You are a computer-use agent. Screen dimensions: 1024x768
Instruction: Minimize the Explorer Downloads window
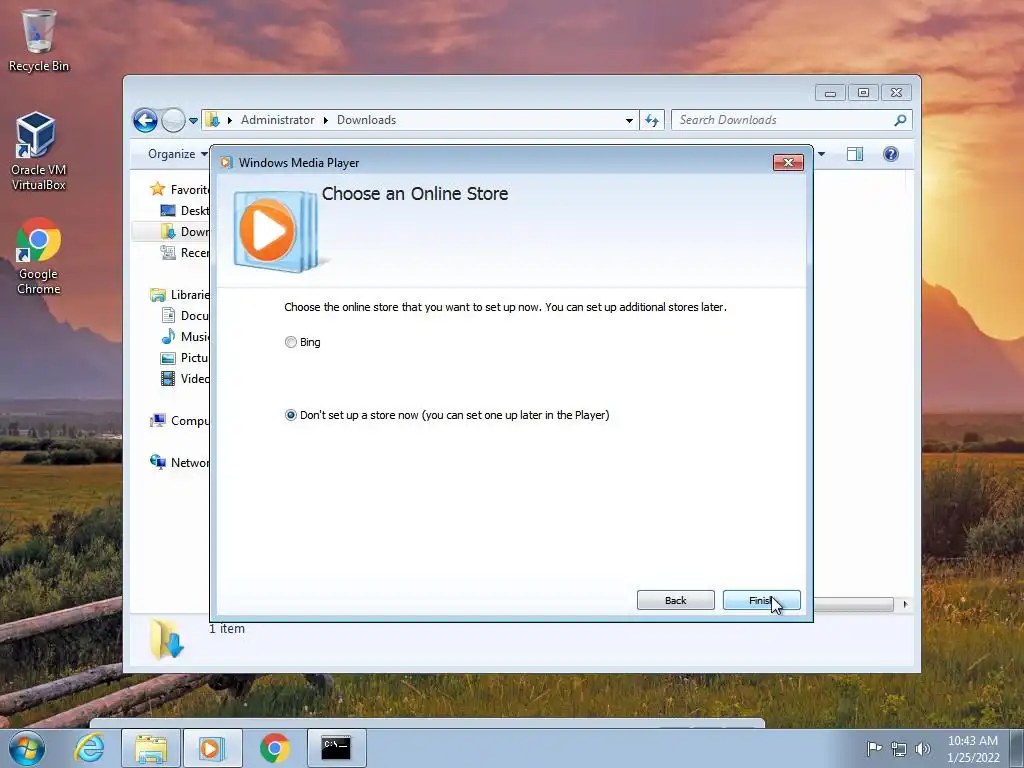click(x=830, y=93)
